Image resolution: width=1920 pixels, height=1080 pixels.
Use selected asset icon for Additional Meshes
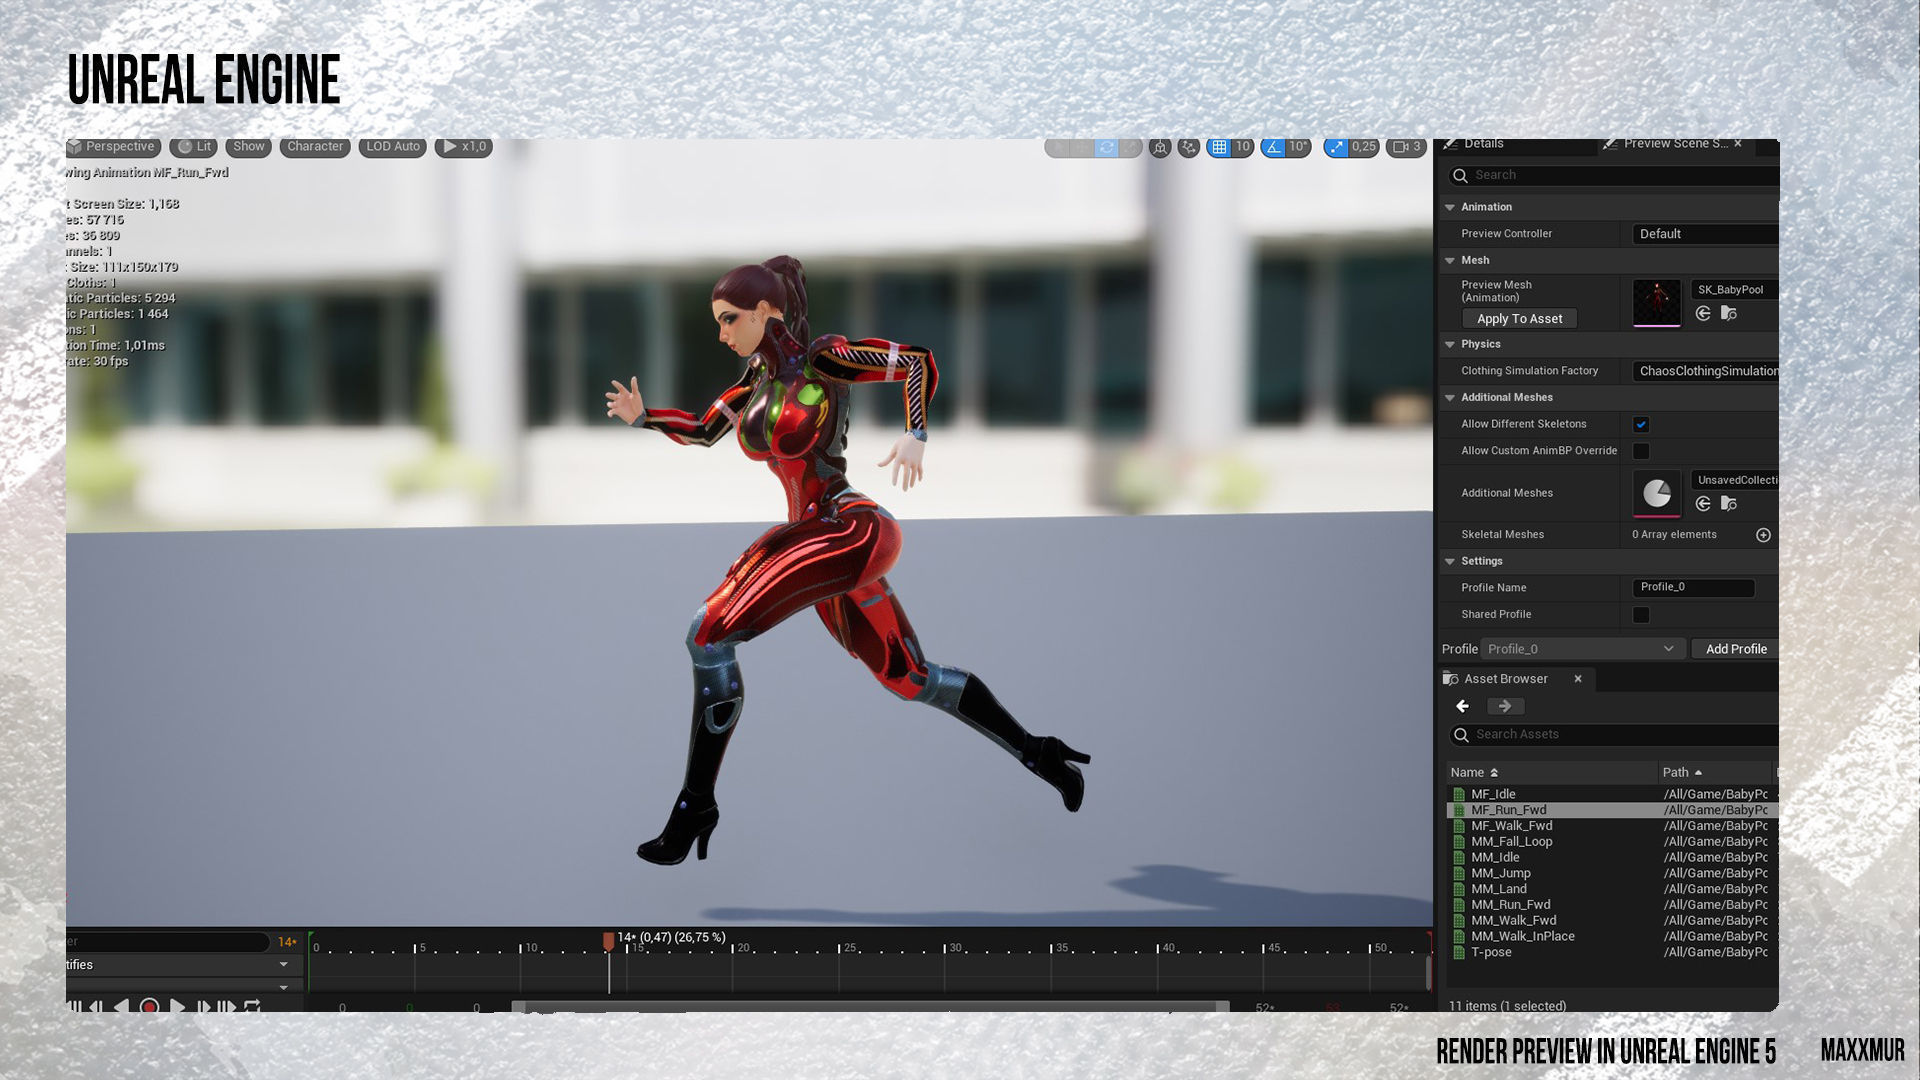click(1703, 504)
